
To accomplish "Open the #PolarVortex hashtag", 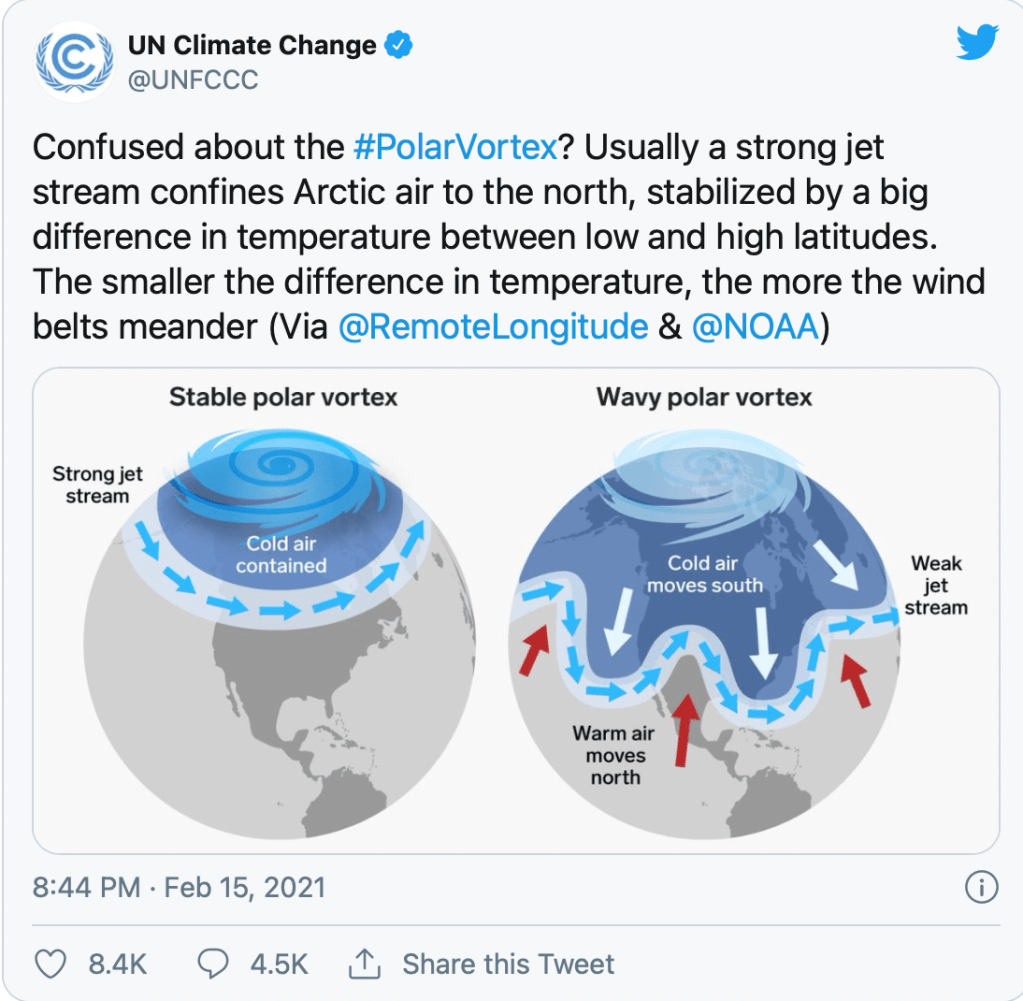I will 455,148.
